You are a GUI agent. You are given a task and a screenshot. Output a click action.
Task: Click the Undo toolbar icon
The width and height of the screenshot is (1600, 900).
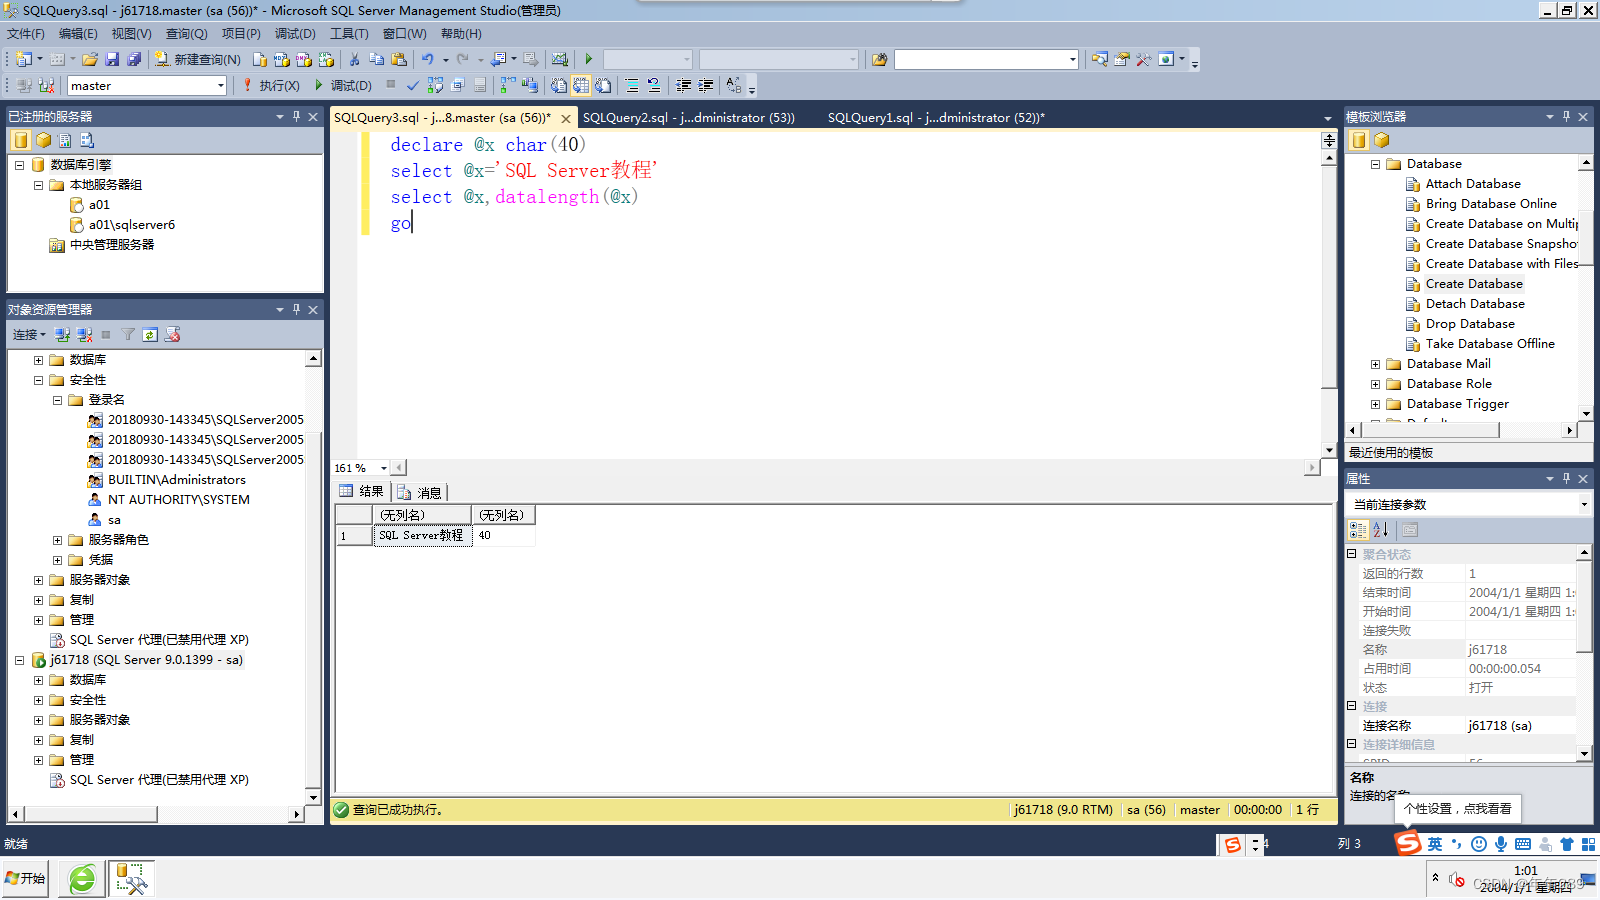pyautogui.click(x=428, y=59)
